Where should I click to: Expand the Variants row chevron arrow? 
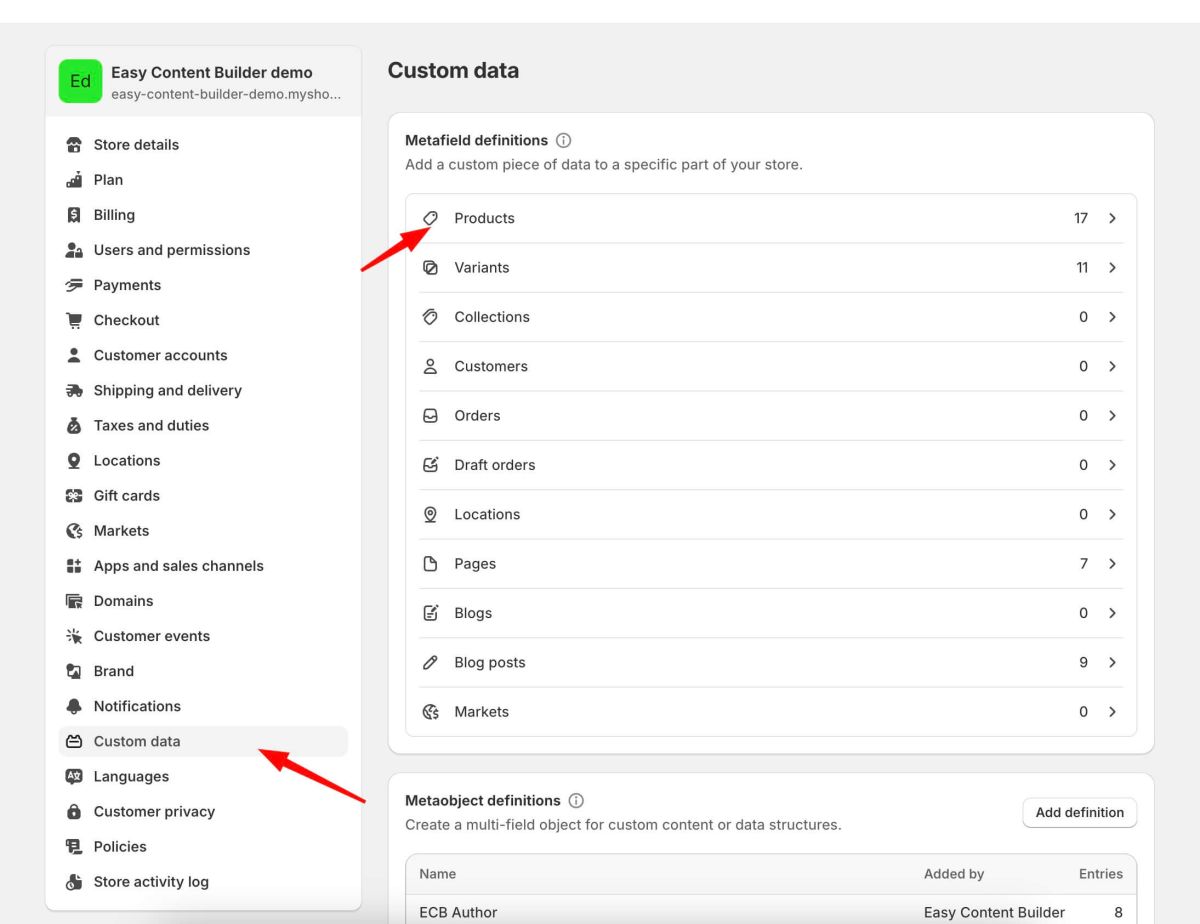point(1112,268)
